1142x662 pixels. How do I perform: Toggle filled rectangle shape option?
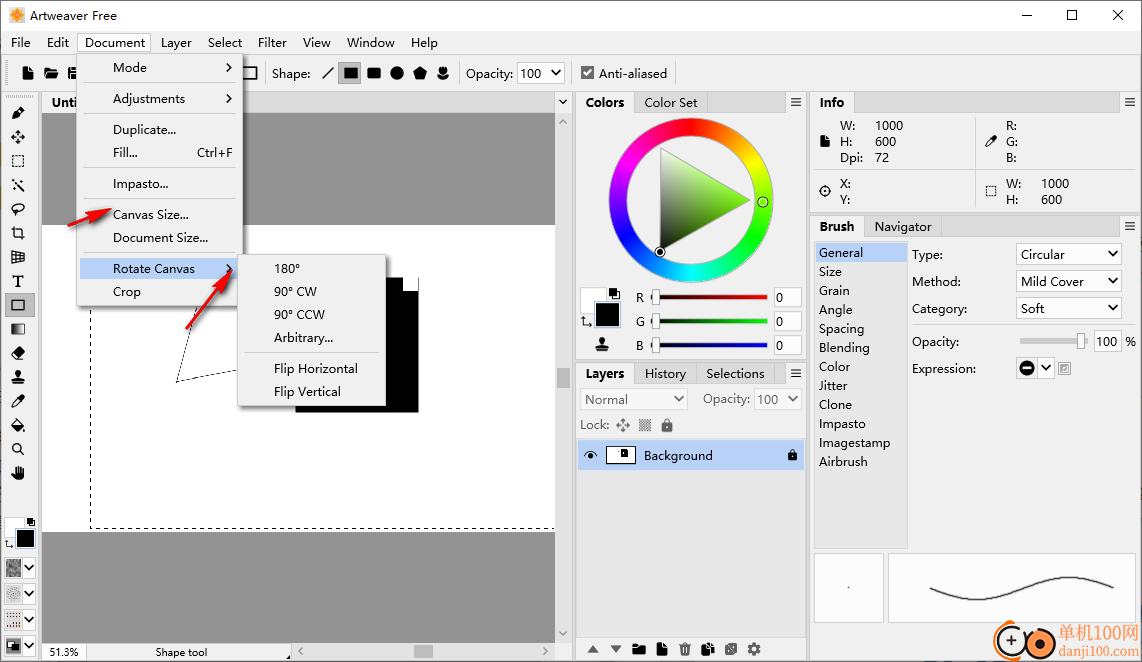point(350,74)
